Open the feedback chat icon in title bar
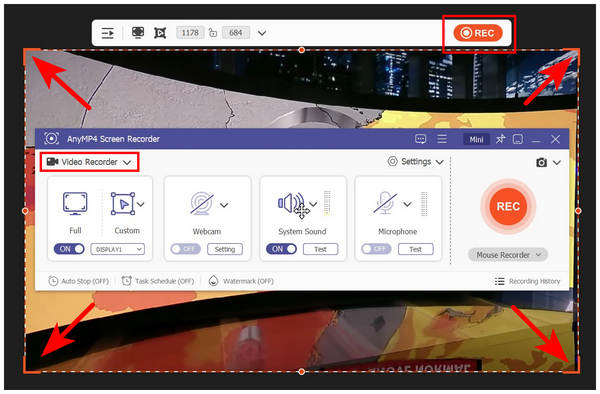This screenshot has width=600, height=394. tap(421, 139)
